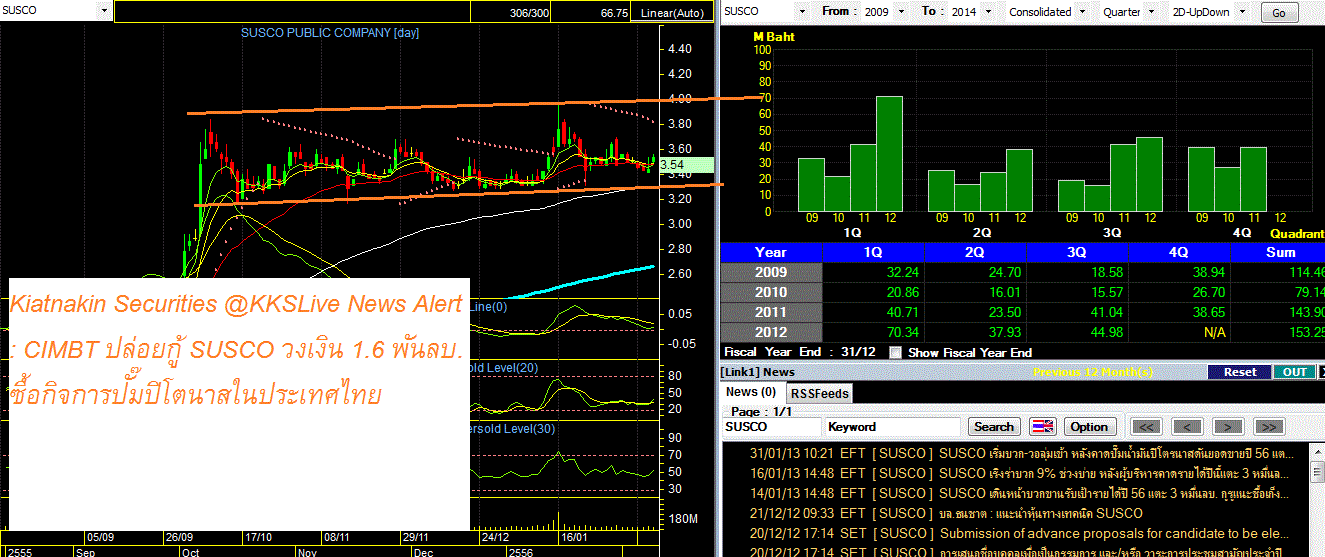The width and height of the screenshot is (1325, 557).
Task: Click the 3Q column header in table
Action: pyautogui.click(x=1077, y=252)
